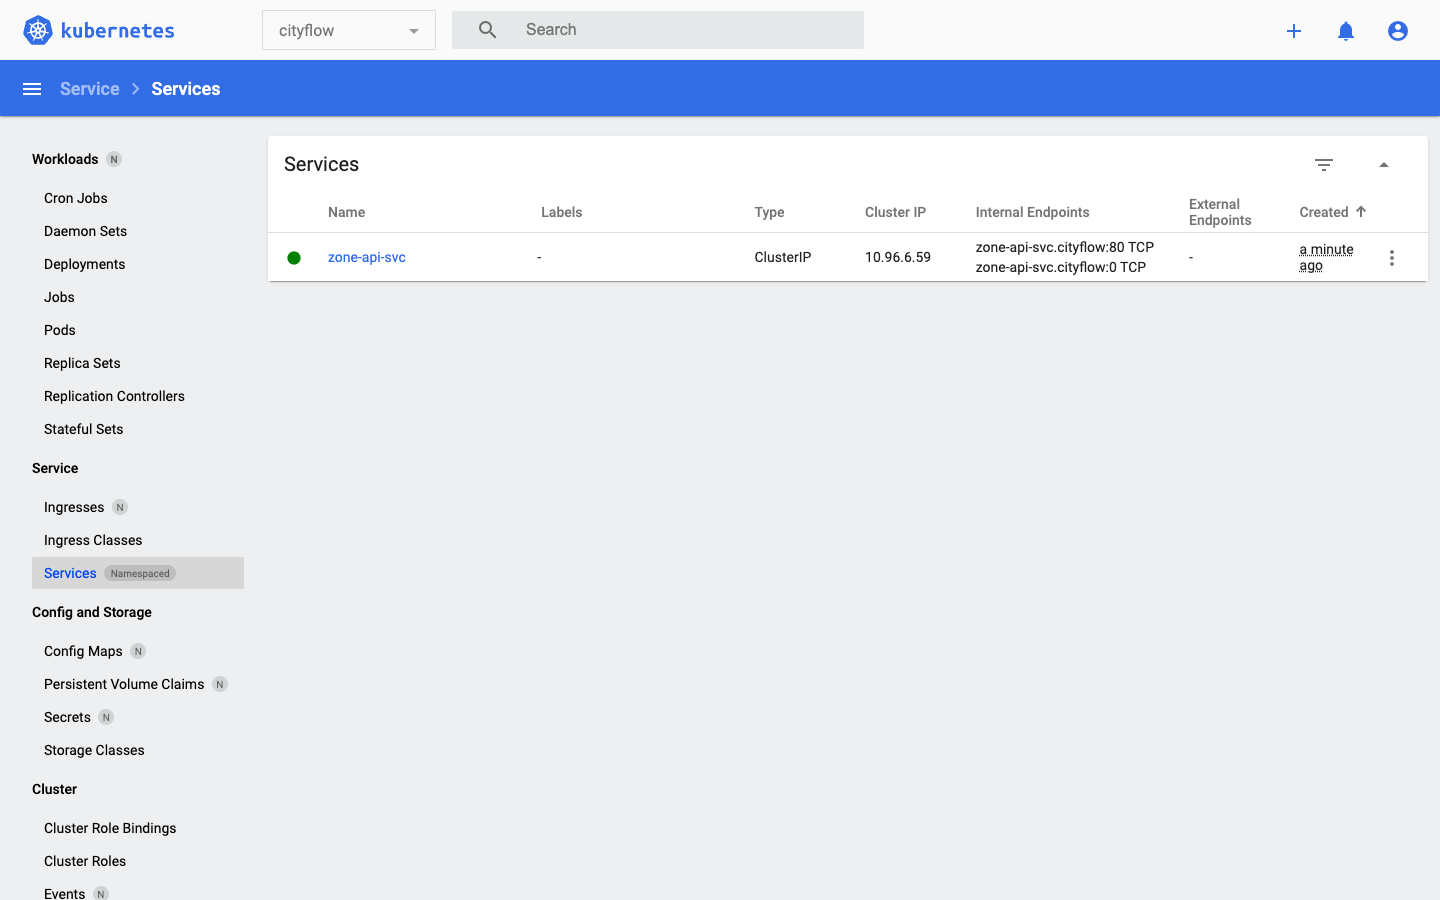Open the notifications bell
The height and width of the screenshot is (900, 1440).
coord(1346,31)
